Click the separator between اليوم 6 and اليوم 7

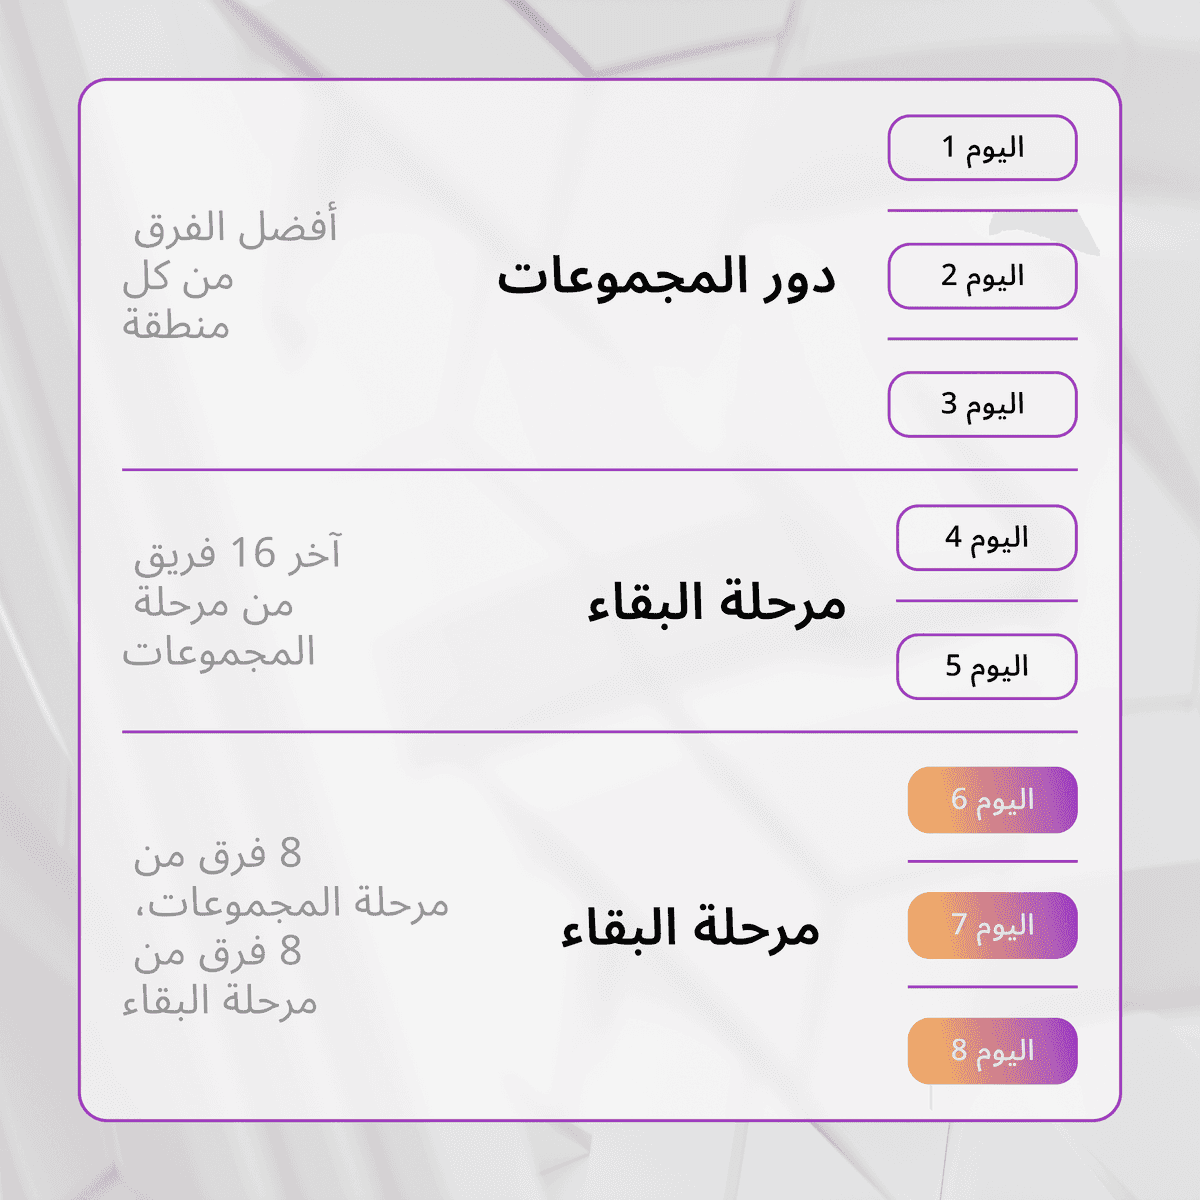click(992, 861)
